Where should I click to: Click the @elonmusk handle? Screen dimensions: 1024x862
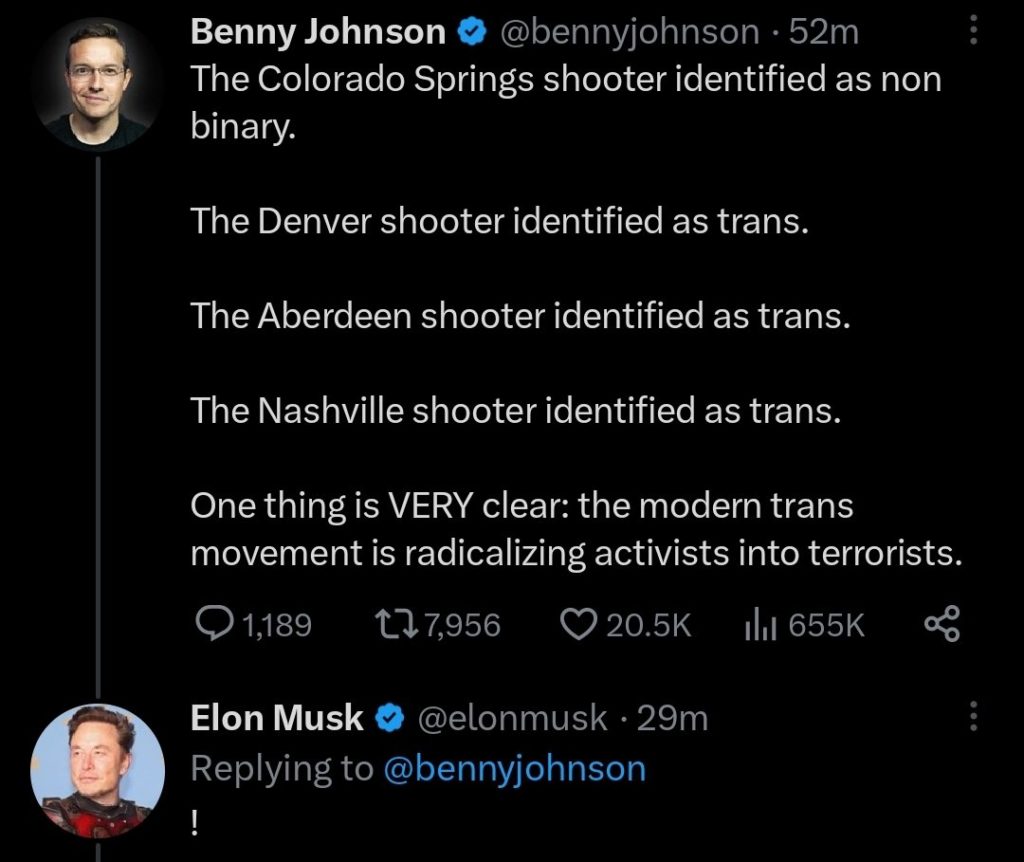point(510,717)
